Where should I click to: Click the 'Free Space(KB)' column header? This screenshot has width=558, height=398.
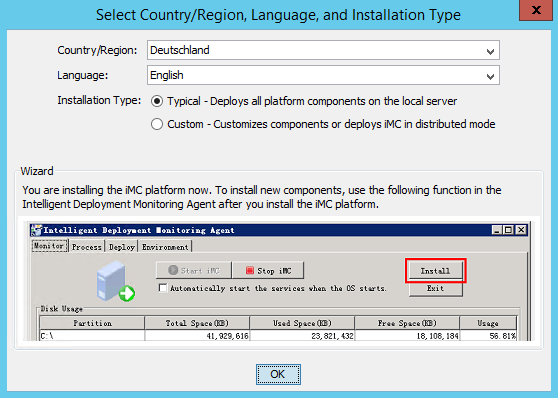pos(407,323)
